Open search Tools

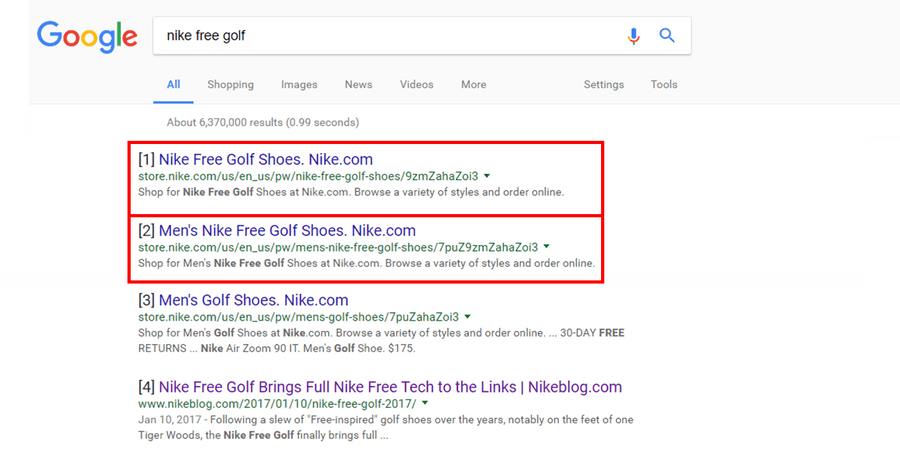tap(664, 84)
